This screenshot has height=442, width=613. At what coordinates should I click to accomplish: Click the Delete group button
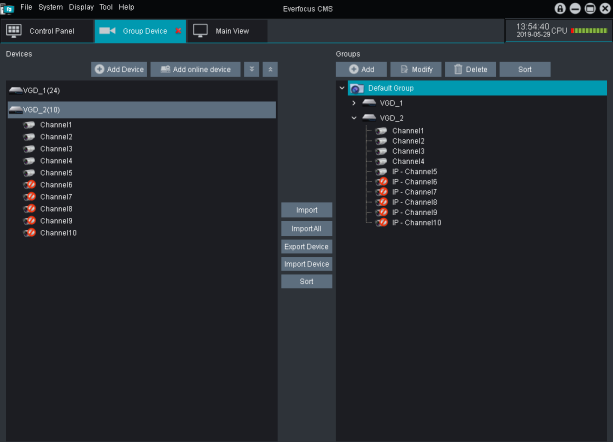click(470, 69)
